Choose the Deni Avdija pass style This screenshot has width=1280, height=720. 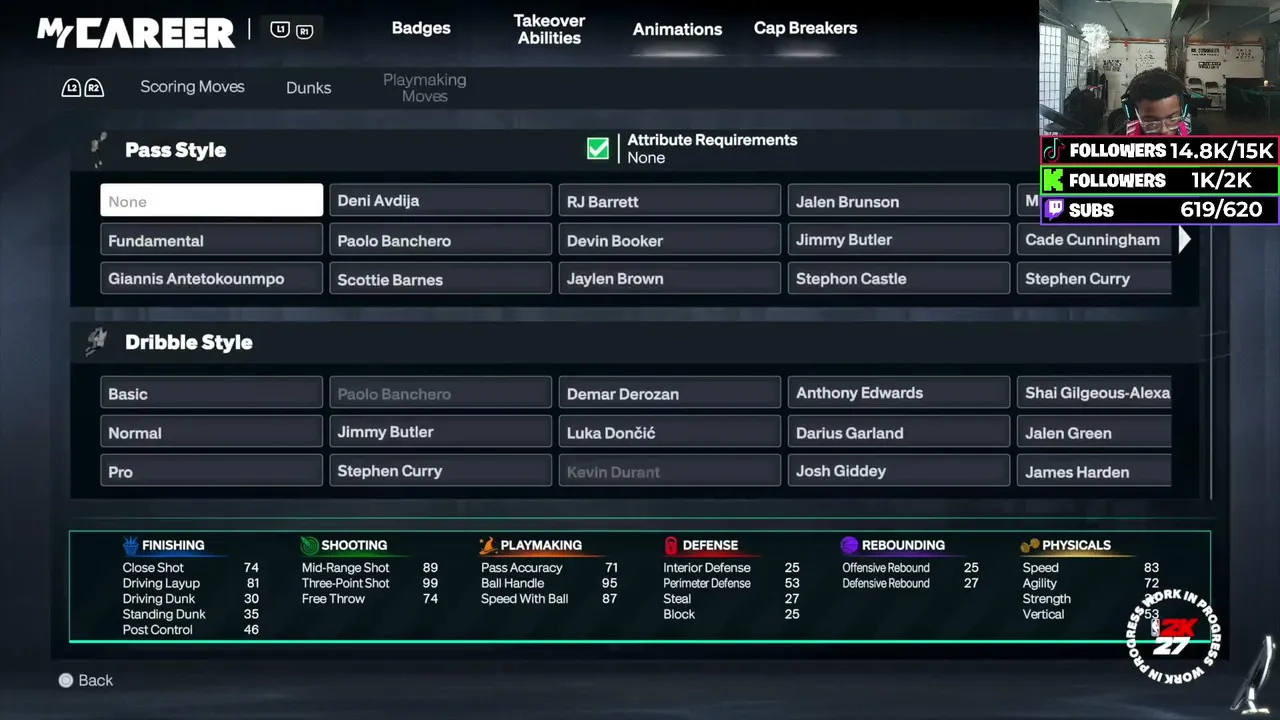(440, 201)
